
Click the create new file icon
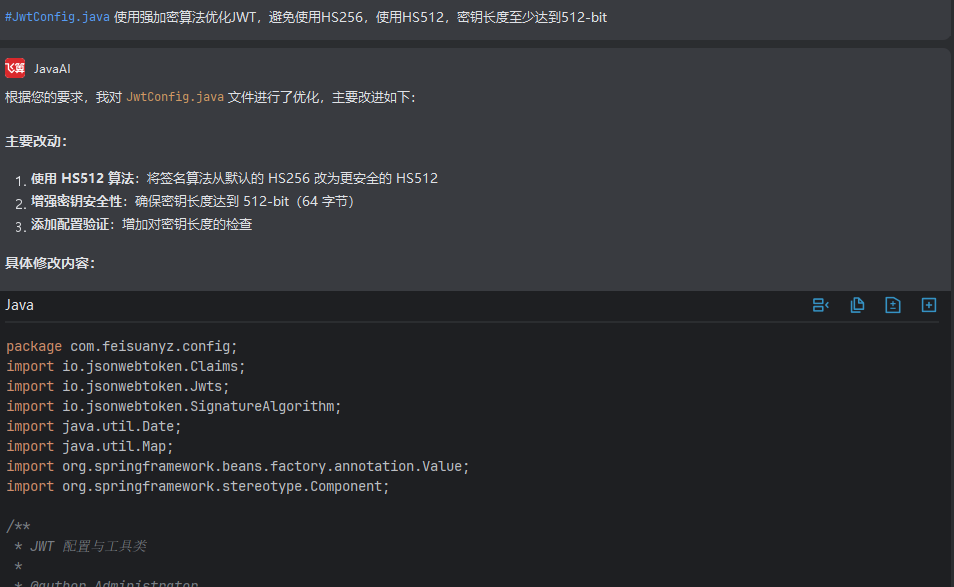[x=929, y=305]
